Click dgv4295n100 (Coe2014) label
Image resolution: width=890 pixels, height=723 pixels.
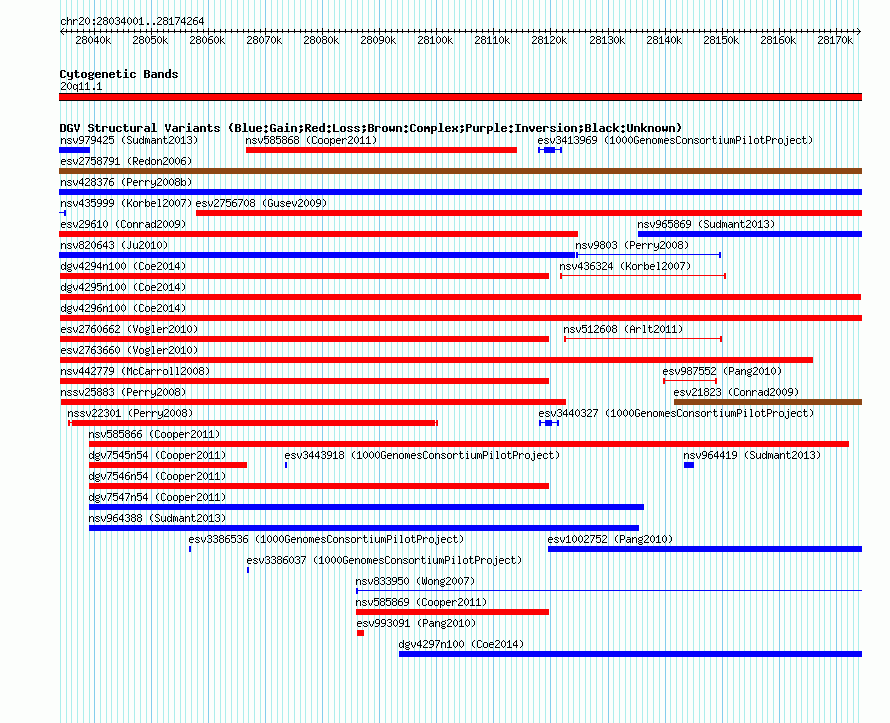[123, 287]
